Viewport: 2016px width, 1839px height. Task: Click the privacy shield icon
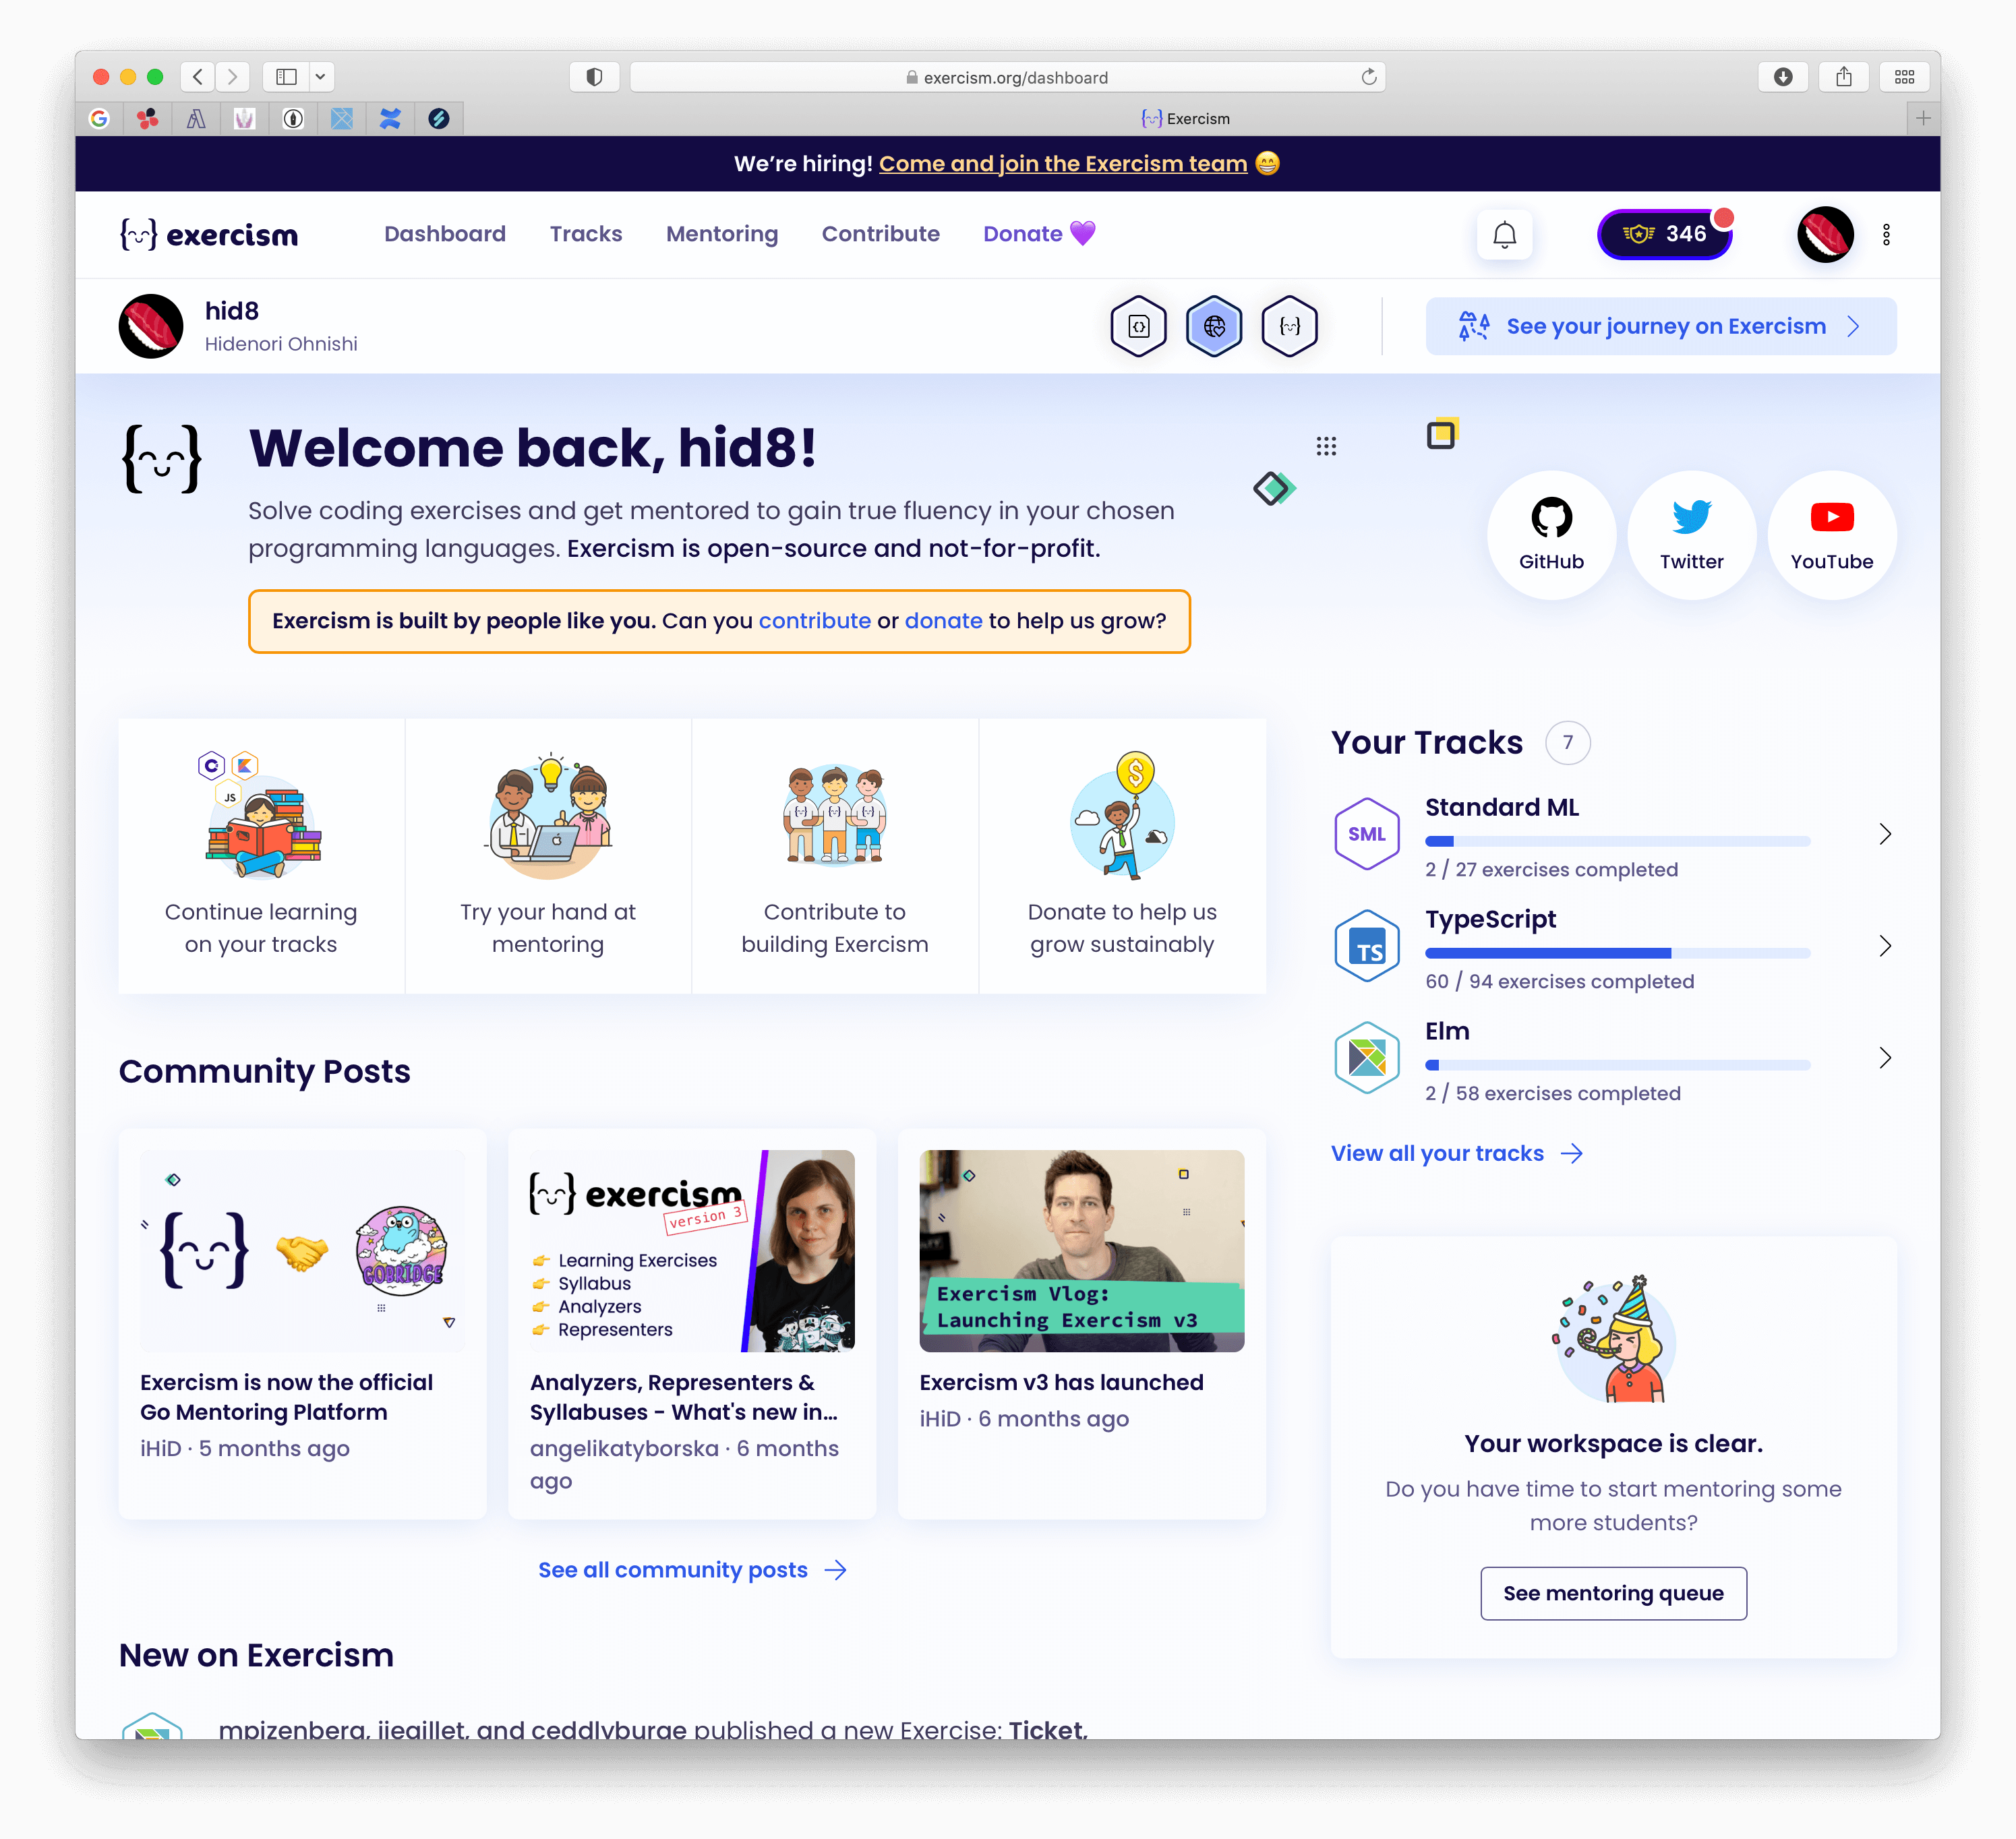(594, 77)
